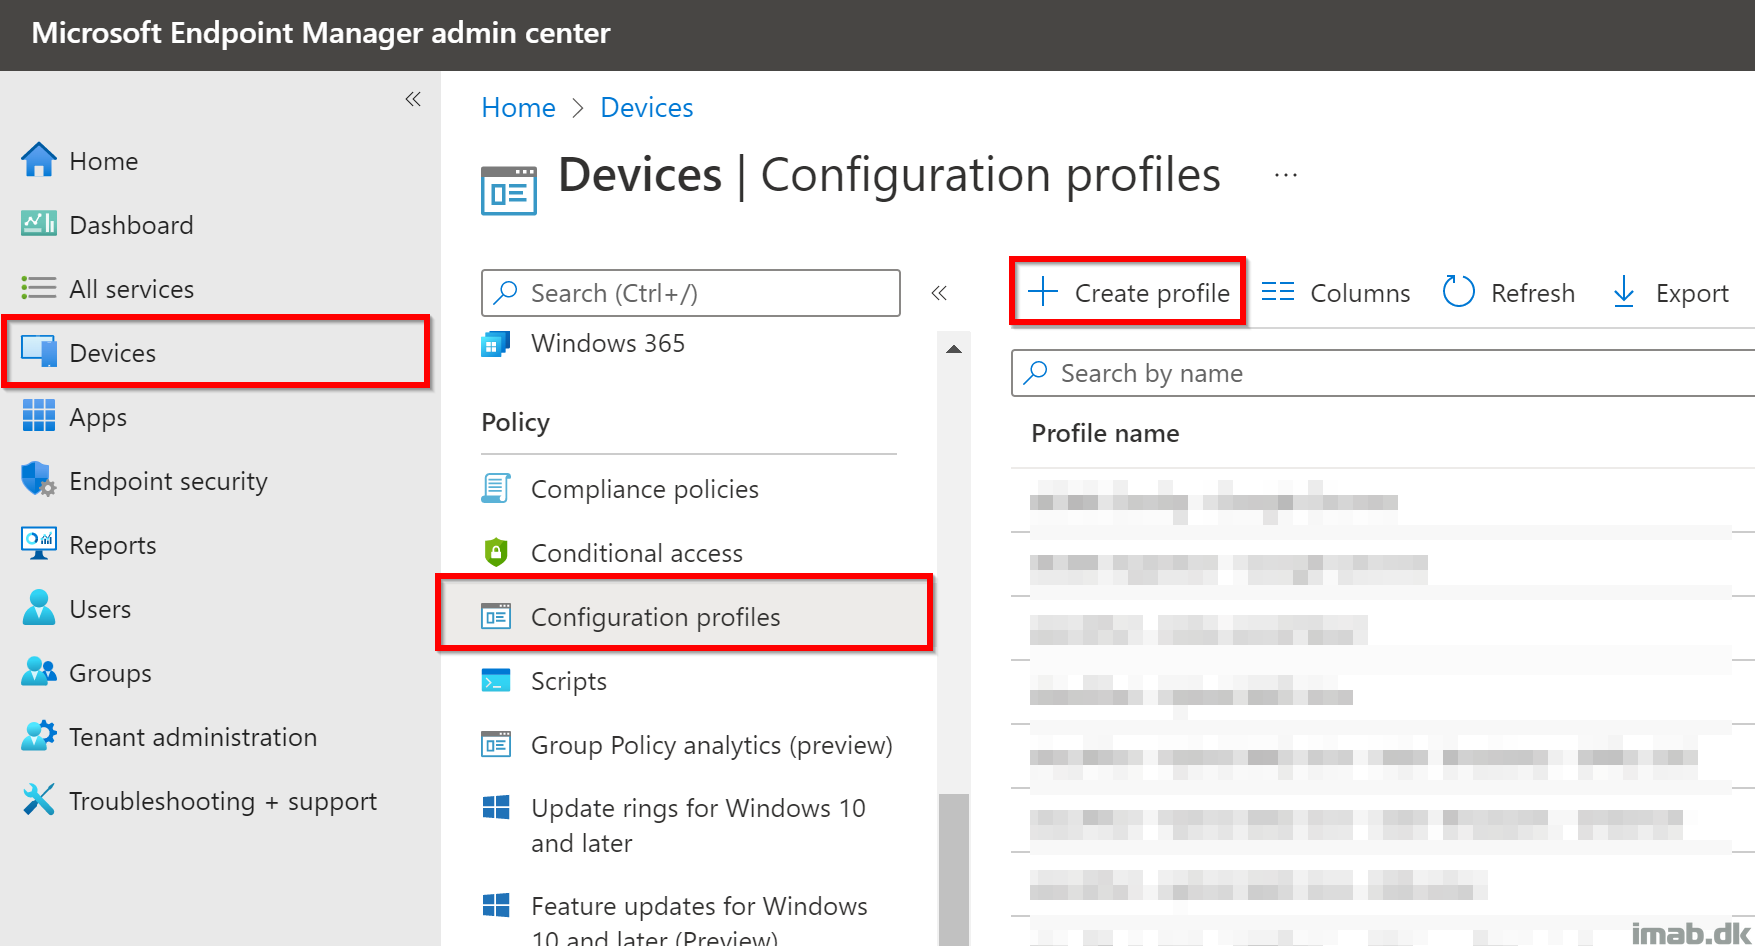Image resolution: width=1755 pixels, height=946 pixels.
Task: Click Group Policy analytics icon
Action: [496, 744]
